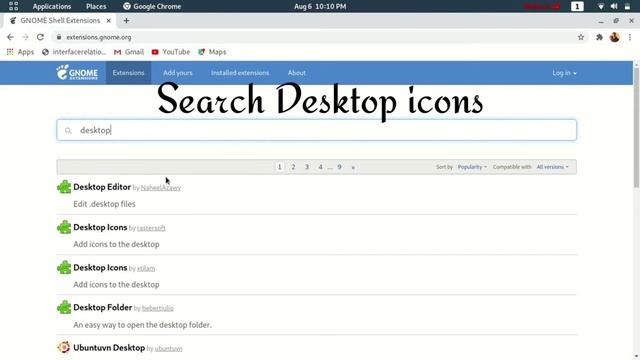Visit author ubuntuvn's profile
Viewport: 640px width, 360px height.
pos(169,349)
